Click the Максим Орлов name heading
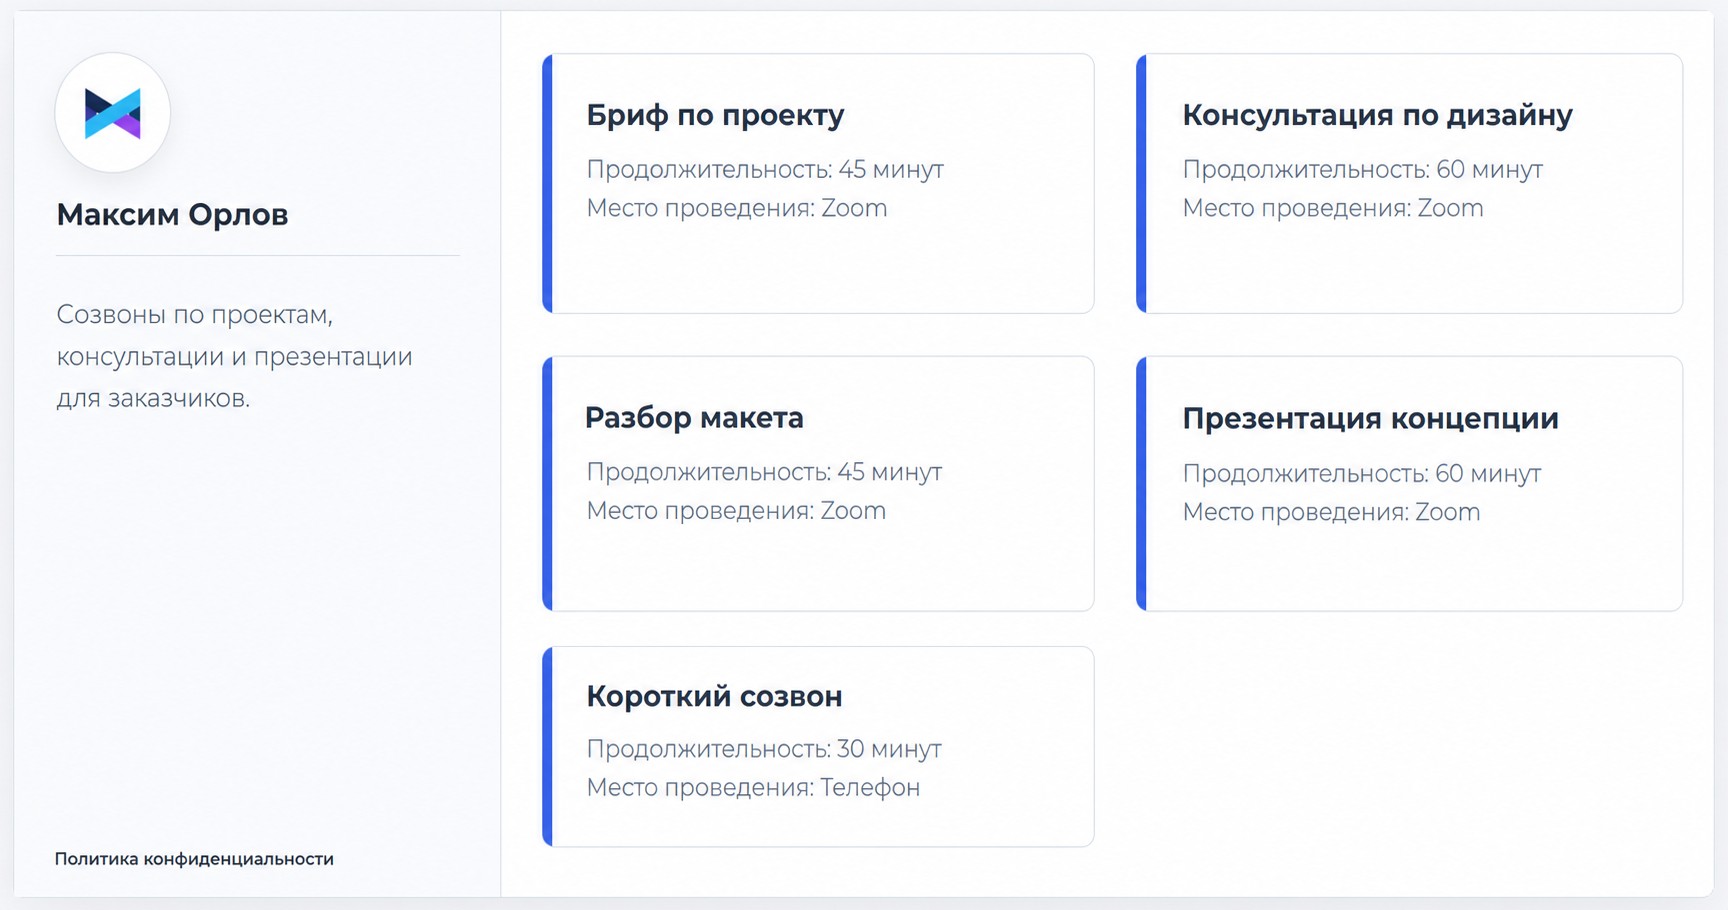 (x=172, y=215)
